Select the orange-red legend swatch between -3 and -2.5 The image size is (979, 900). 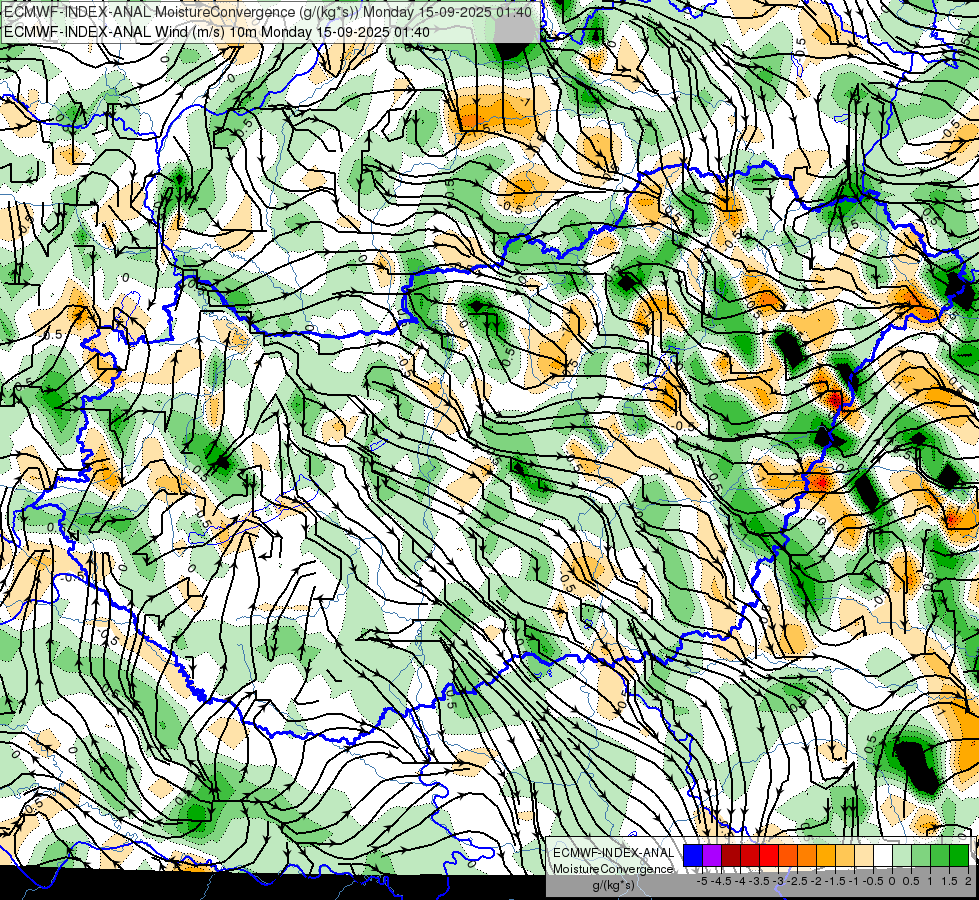[x=788, y=856]
